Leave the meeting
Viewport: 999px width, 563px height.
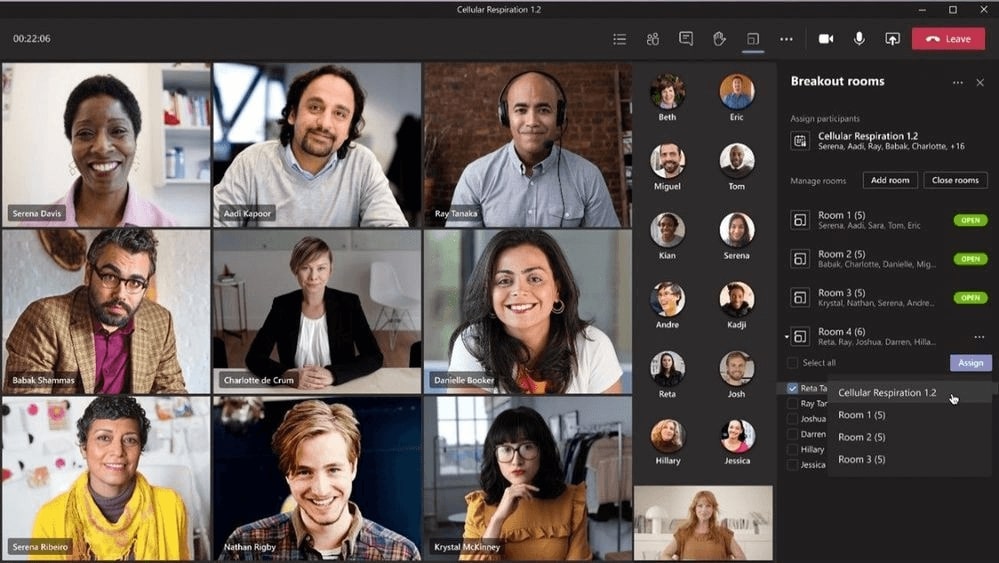pyautogui.click(x=948, y=39)
